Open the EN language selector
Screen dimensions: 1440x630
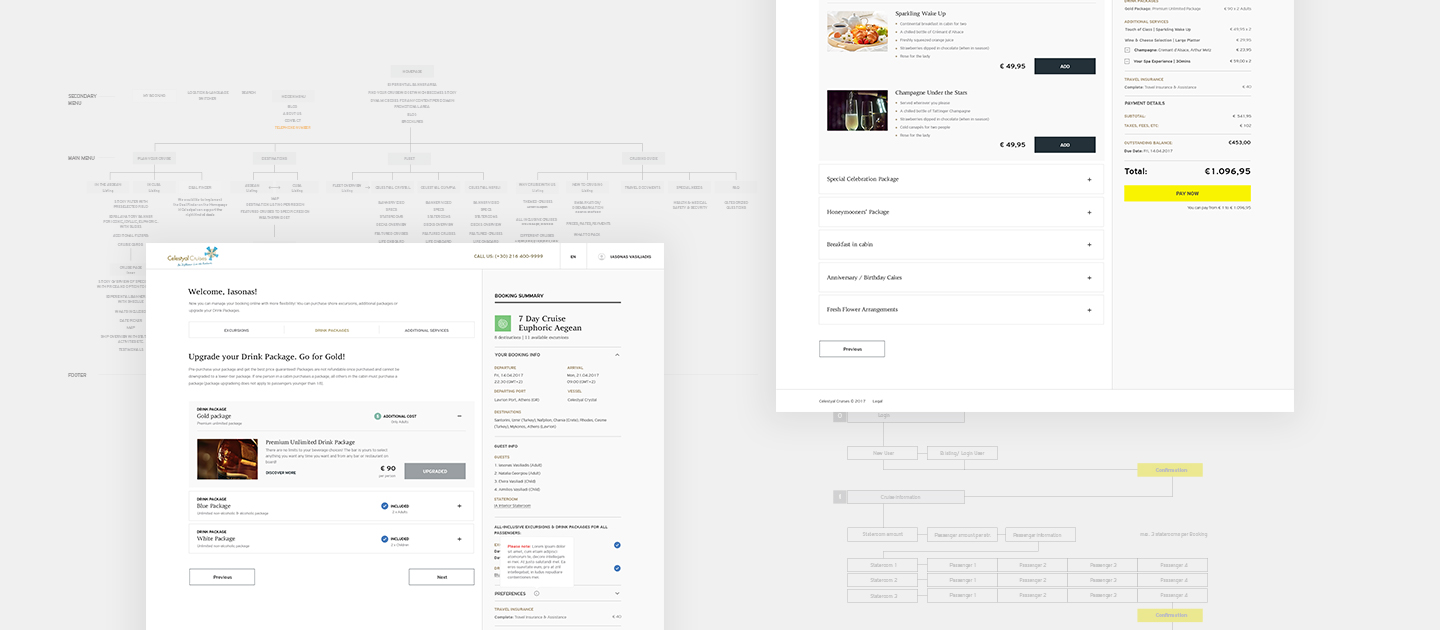[573, 257]
